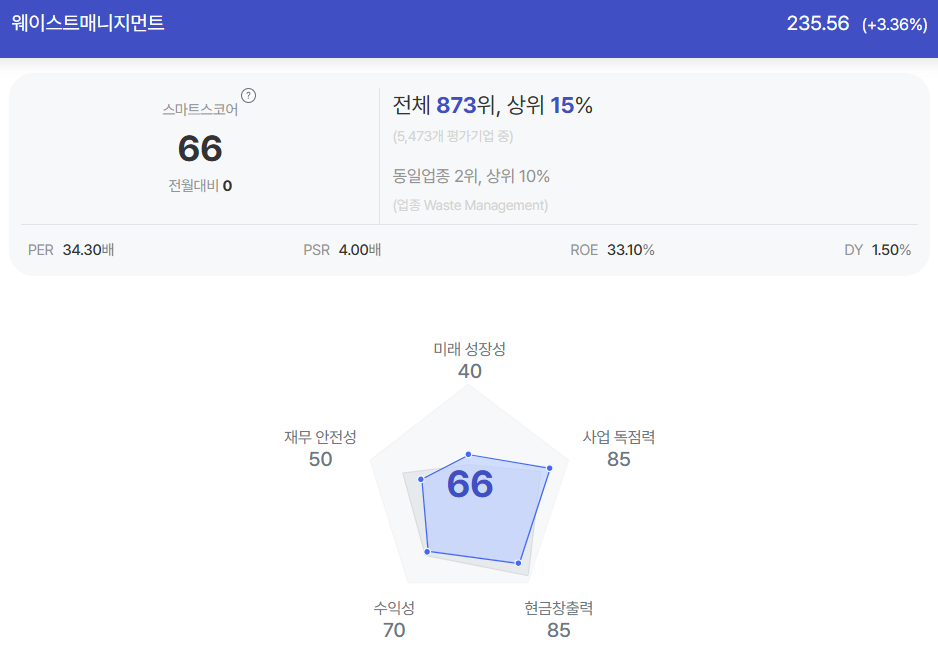Screen dimensions: 938x665
Task: Click the stock price 235.56
Action: pos(818,23)
